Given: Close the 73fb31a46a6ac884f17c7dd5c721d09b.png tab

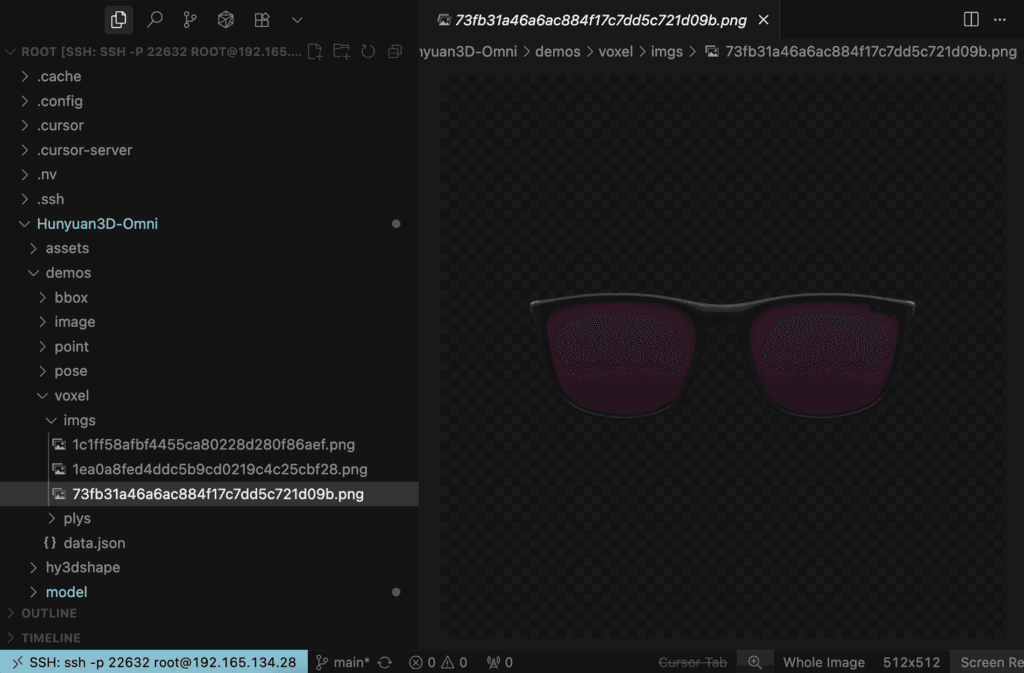Looking at the screenshot, I should [764, 20].
